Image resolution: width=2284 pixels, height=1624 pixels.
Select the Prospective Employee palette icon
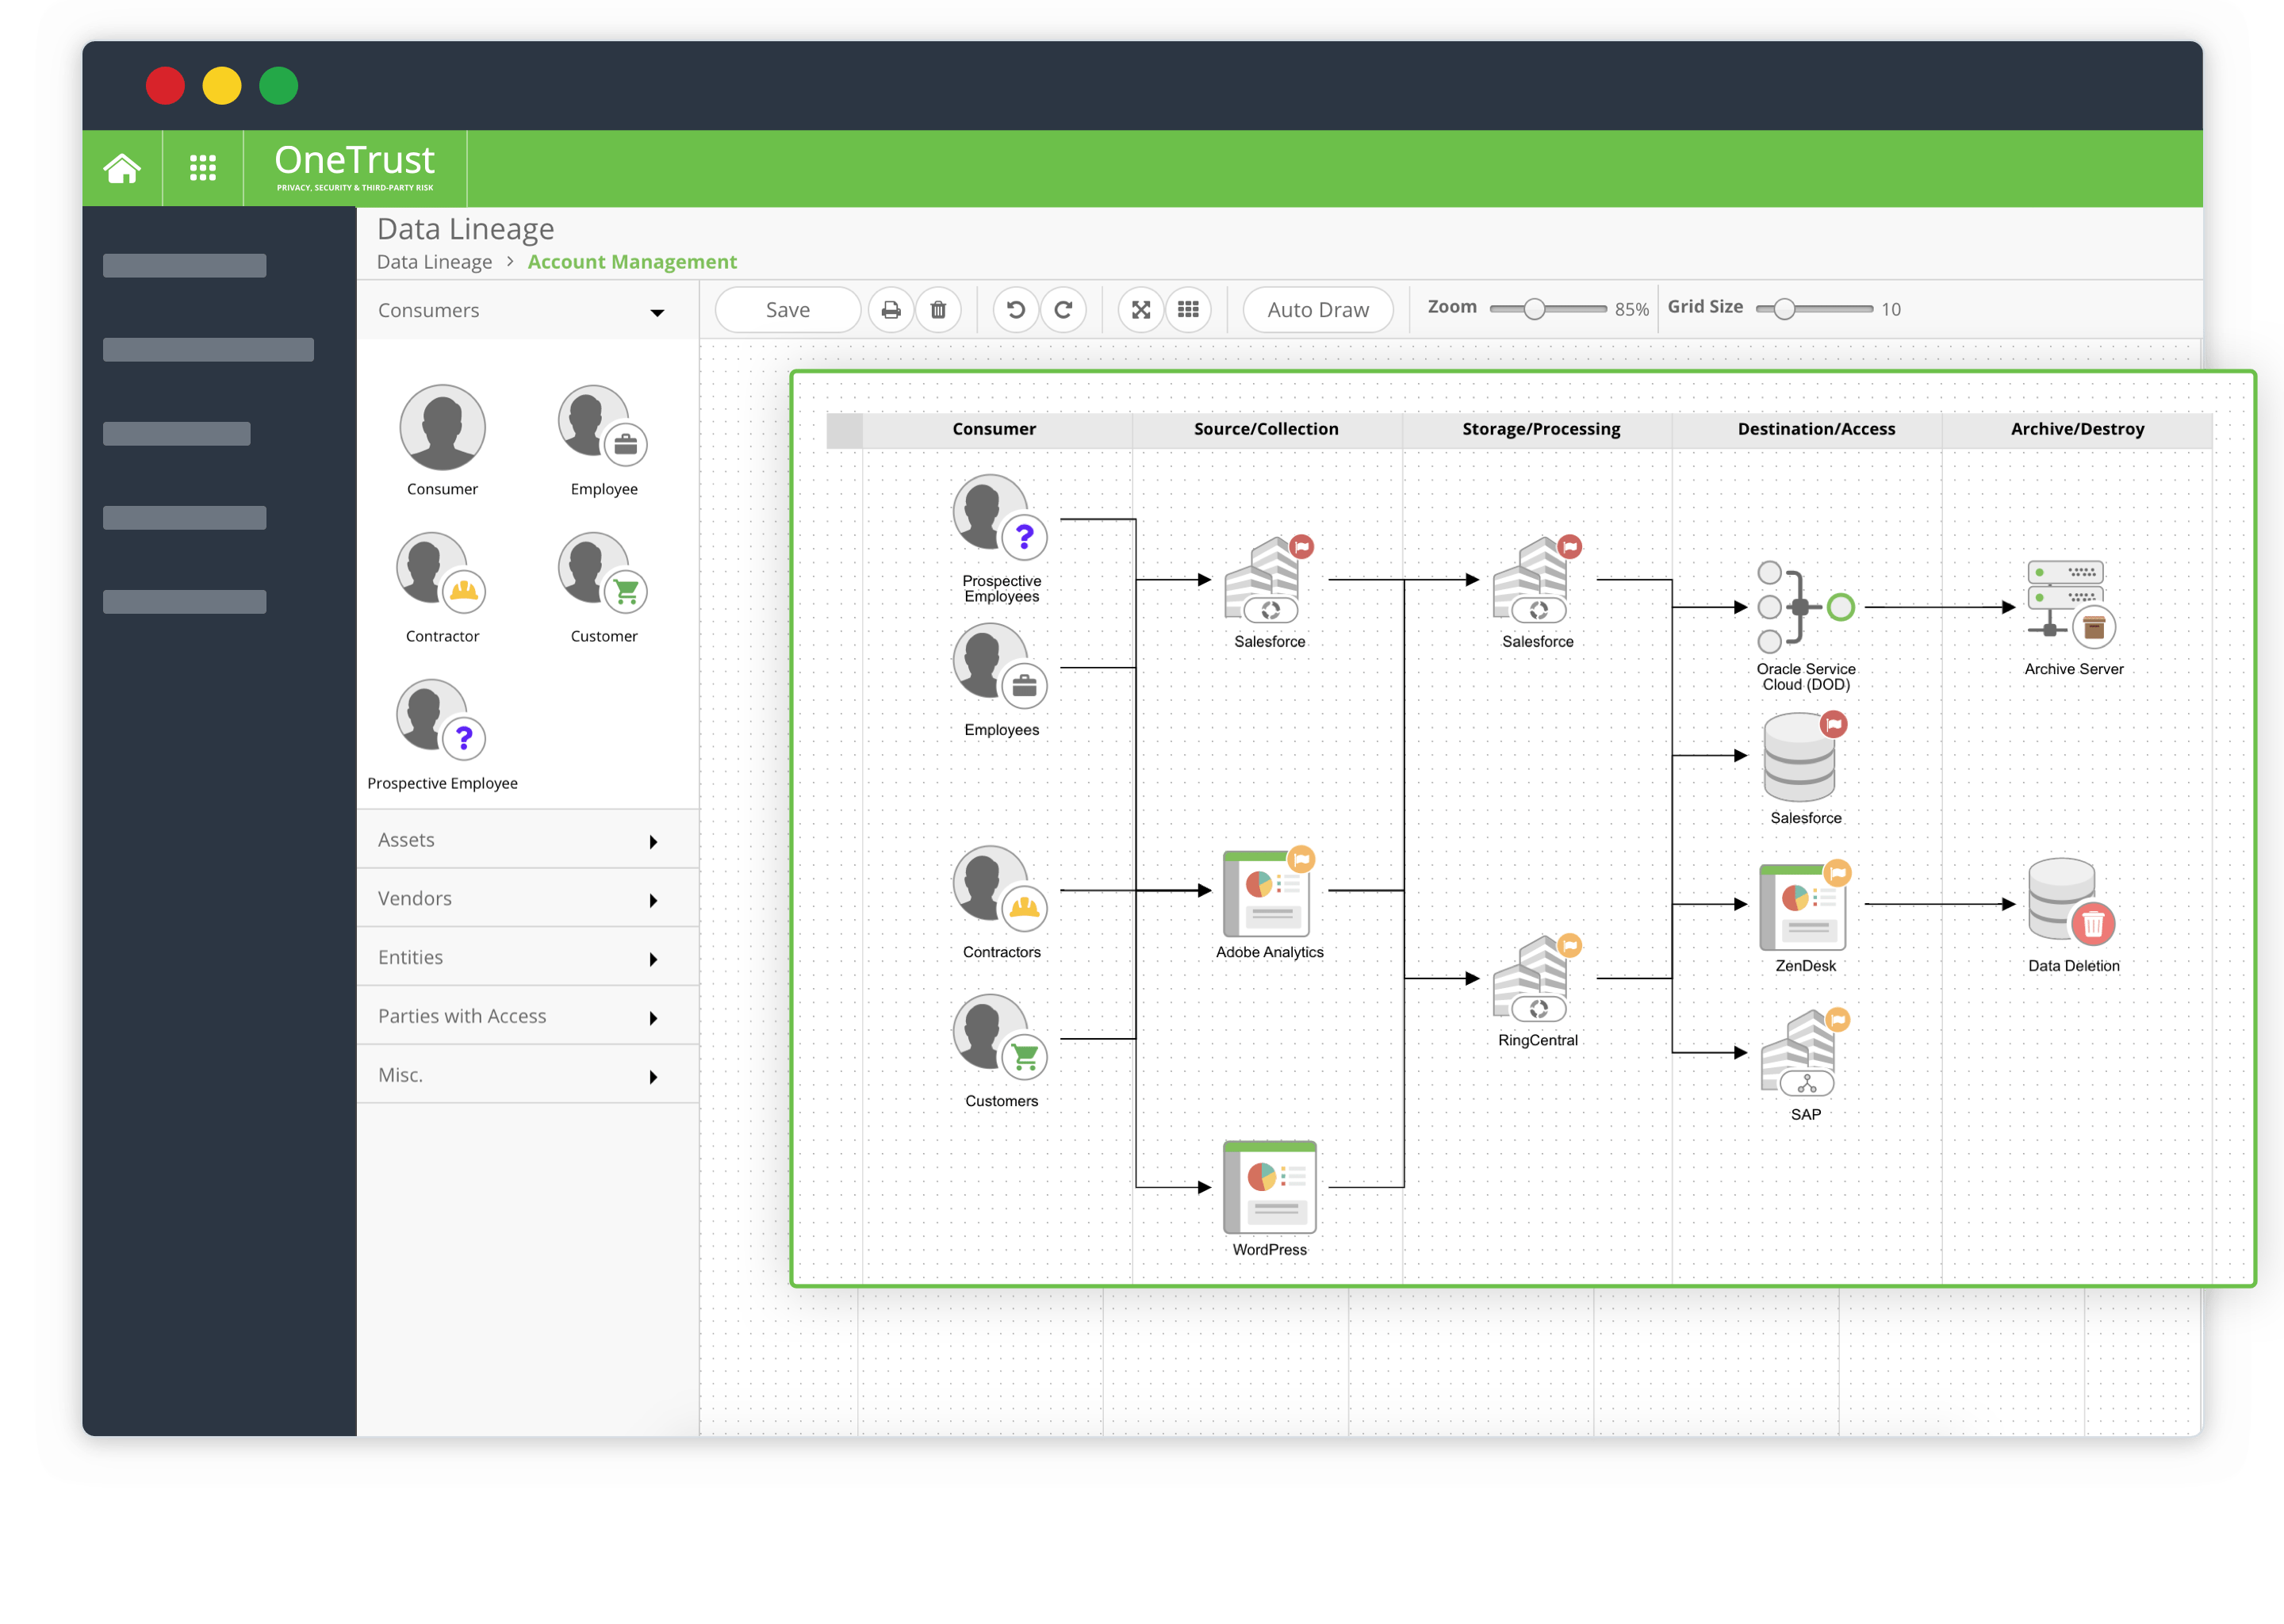(x=441, y=720)
